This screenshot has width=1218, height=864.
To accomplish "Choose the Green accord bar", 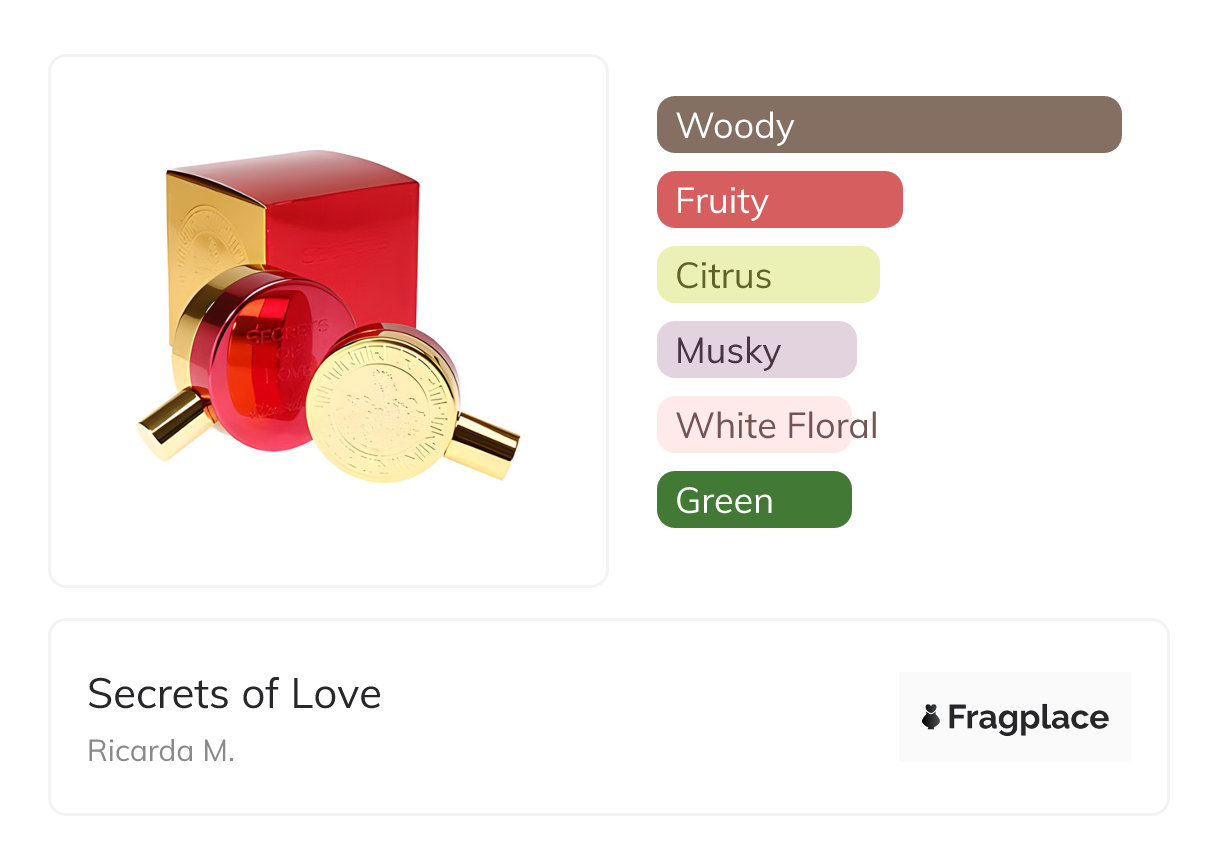I will pyautogui.click(x=753, y=500).
